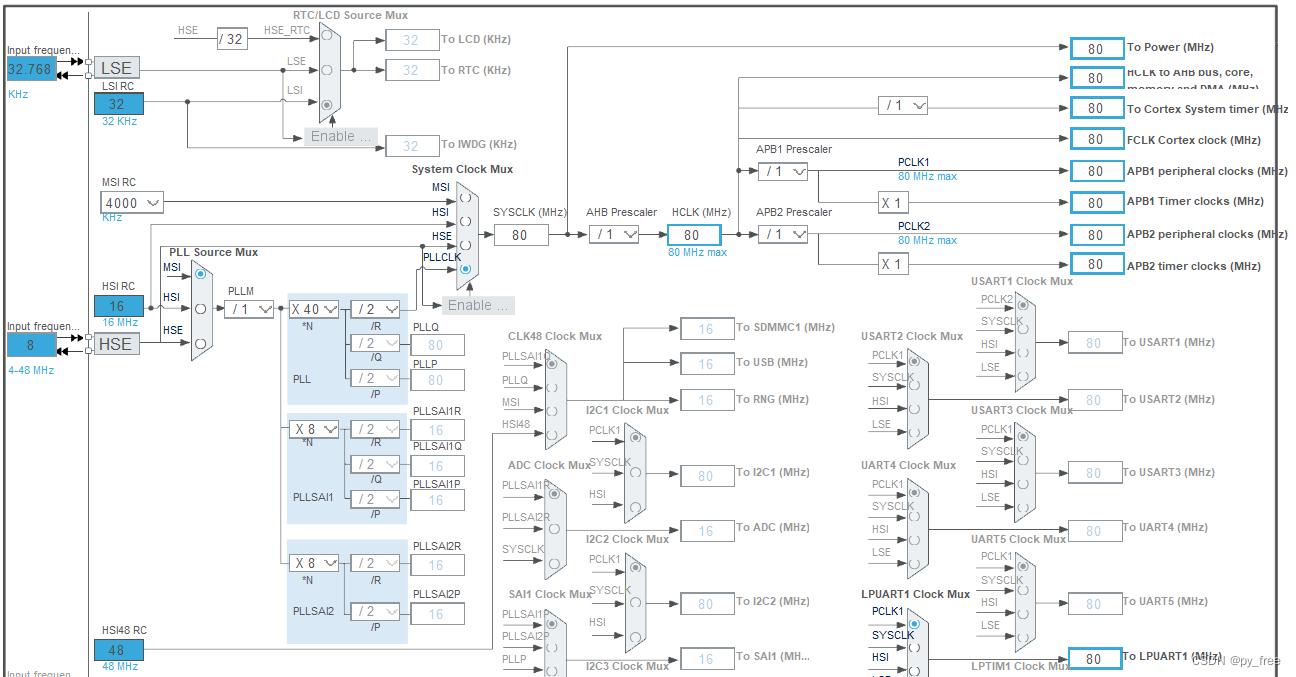Select SYSCLK in the USART2 Clock Mux
Image resolution: width=1296 pixels, height=677 pixels.
click(914, 383)
